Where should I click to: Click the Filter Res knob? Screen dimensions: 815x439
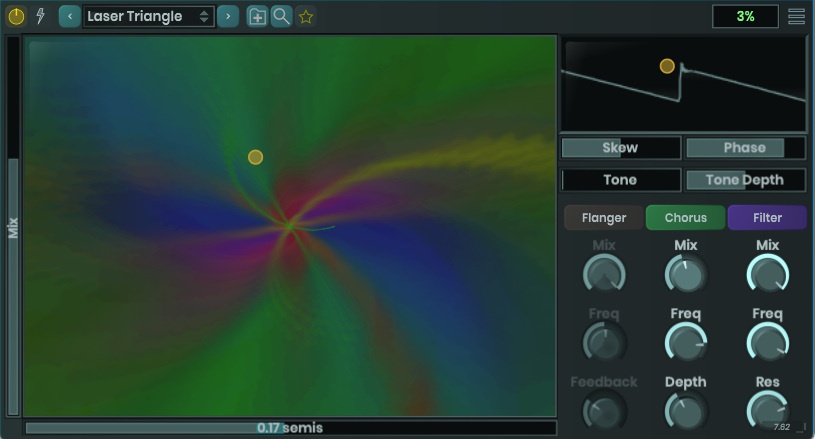[x=767, y=410]
